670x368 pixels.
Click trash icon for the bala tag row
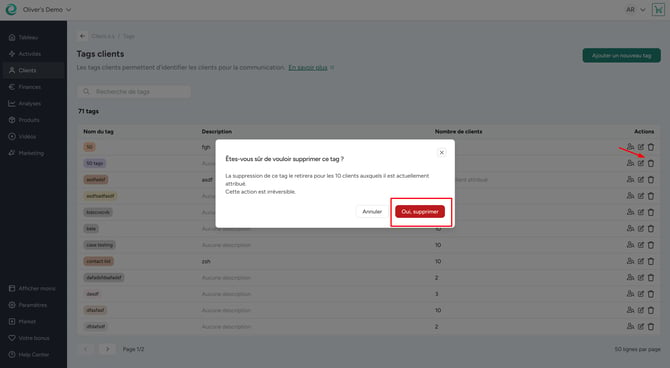point(651,229)
